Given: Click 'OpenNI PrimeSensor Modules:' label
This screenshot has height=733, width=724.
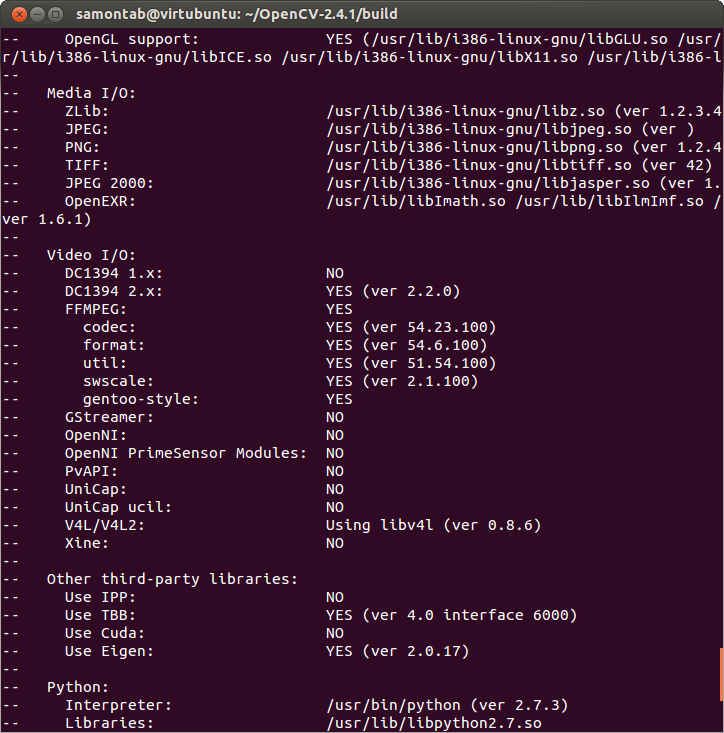Looking at the screenshot, I should point(186,453).
